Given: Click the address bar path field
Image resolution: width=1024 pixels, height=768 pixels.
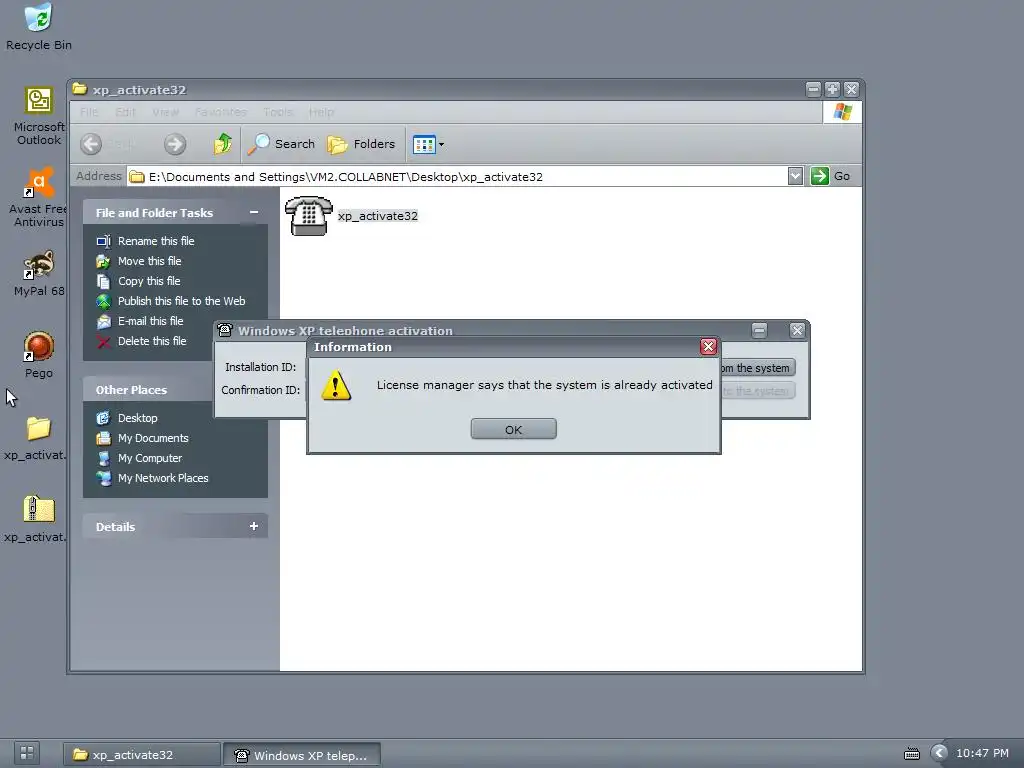Looking at the screenshot, I should (x=457, y=176).
